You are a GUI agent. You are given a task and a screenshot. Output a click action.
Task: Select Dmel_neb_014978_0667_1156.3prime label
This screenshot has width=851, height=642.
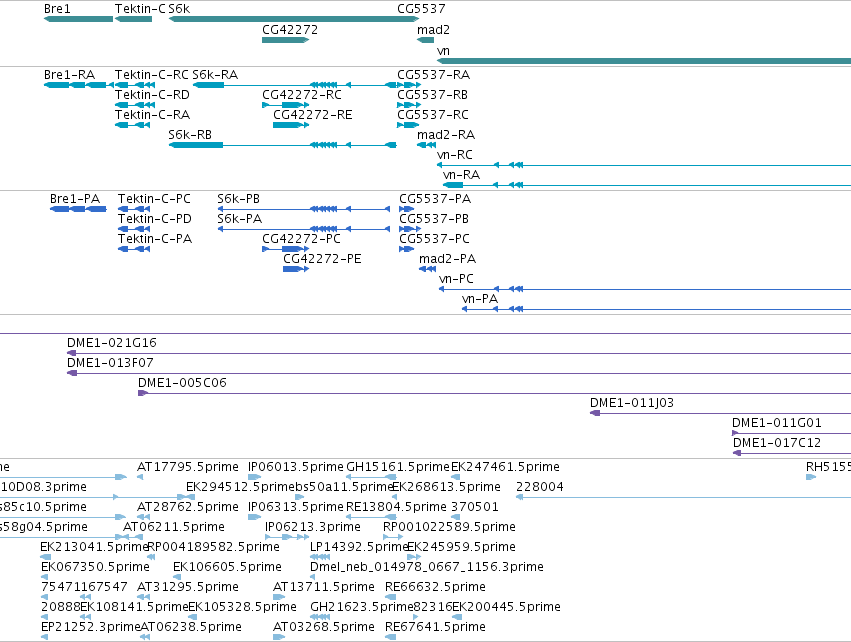point(427,567)
